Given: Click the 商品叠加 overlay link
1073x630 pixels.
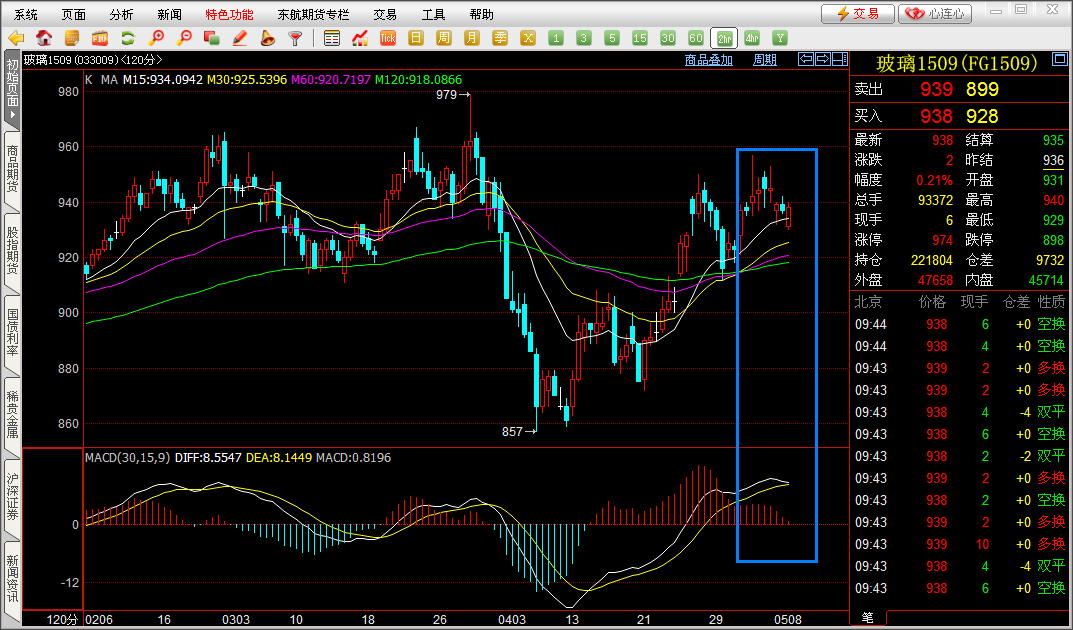Looking at the screenshot, I should 708,60.
